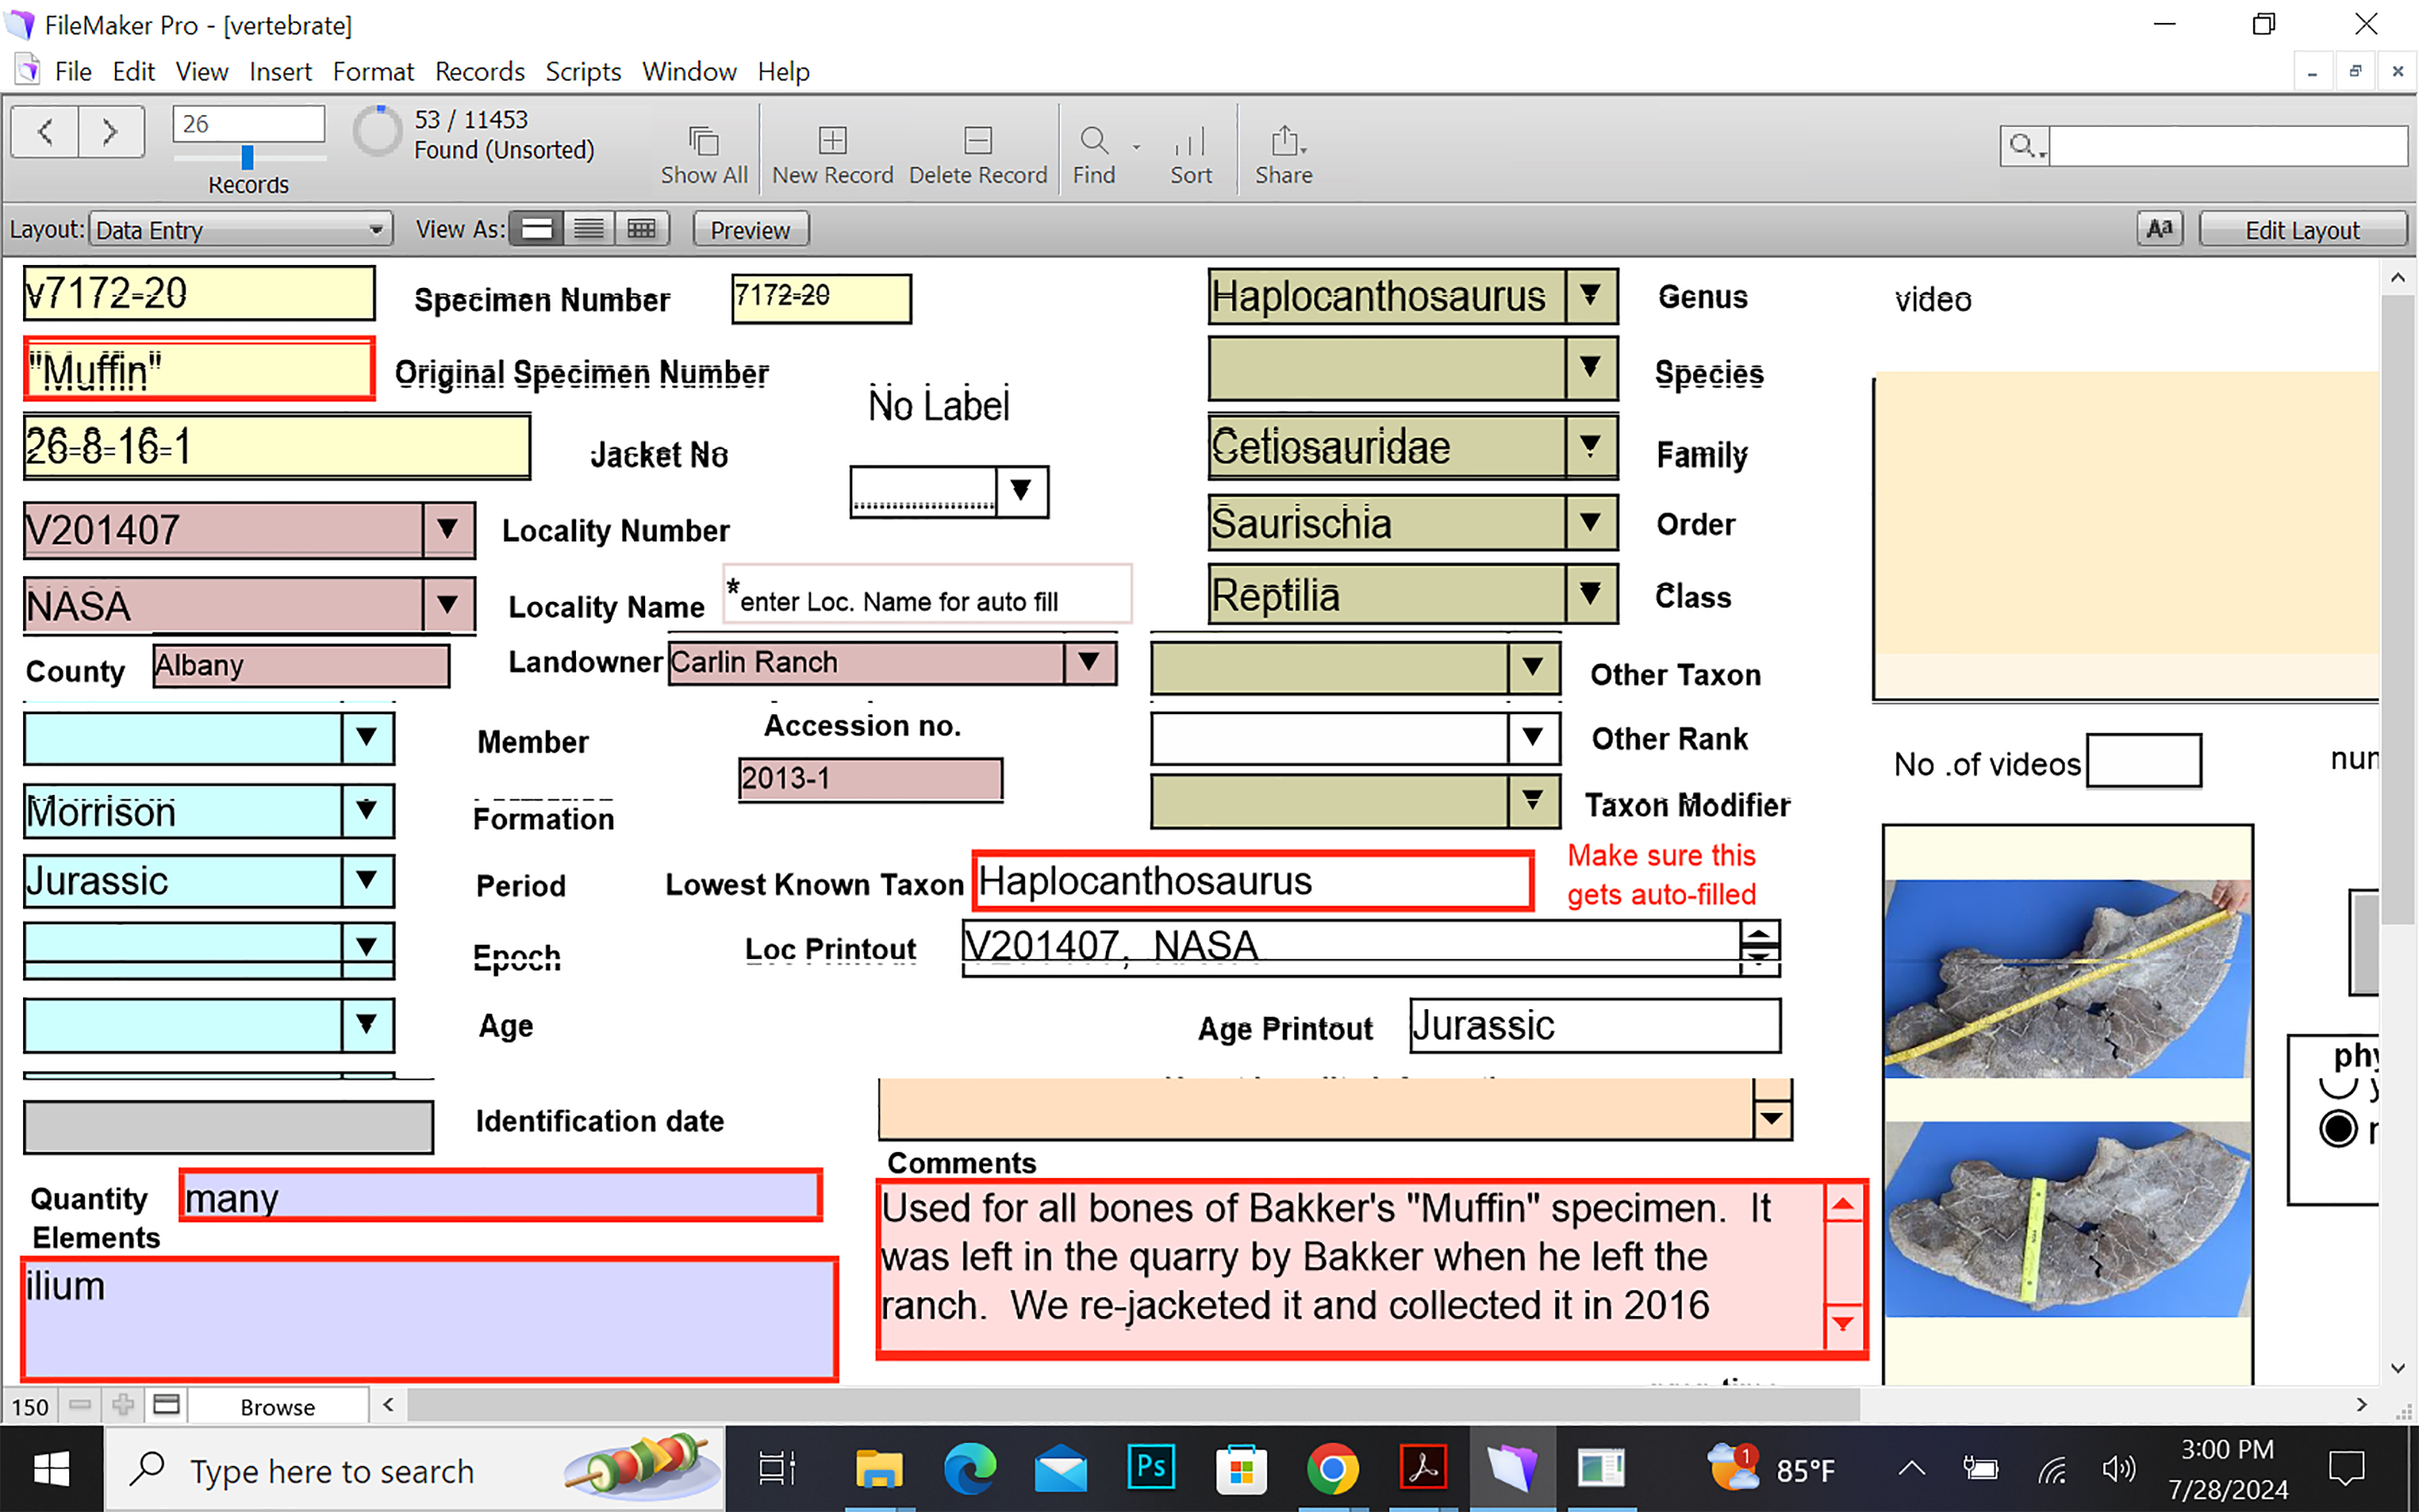
Task: Go to next record arrow
Action: (111, 131)
